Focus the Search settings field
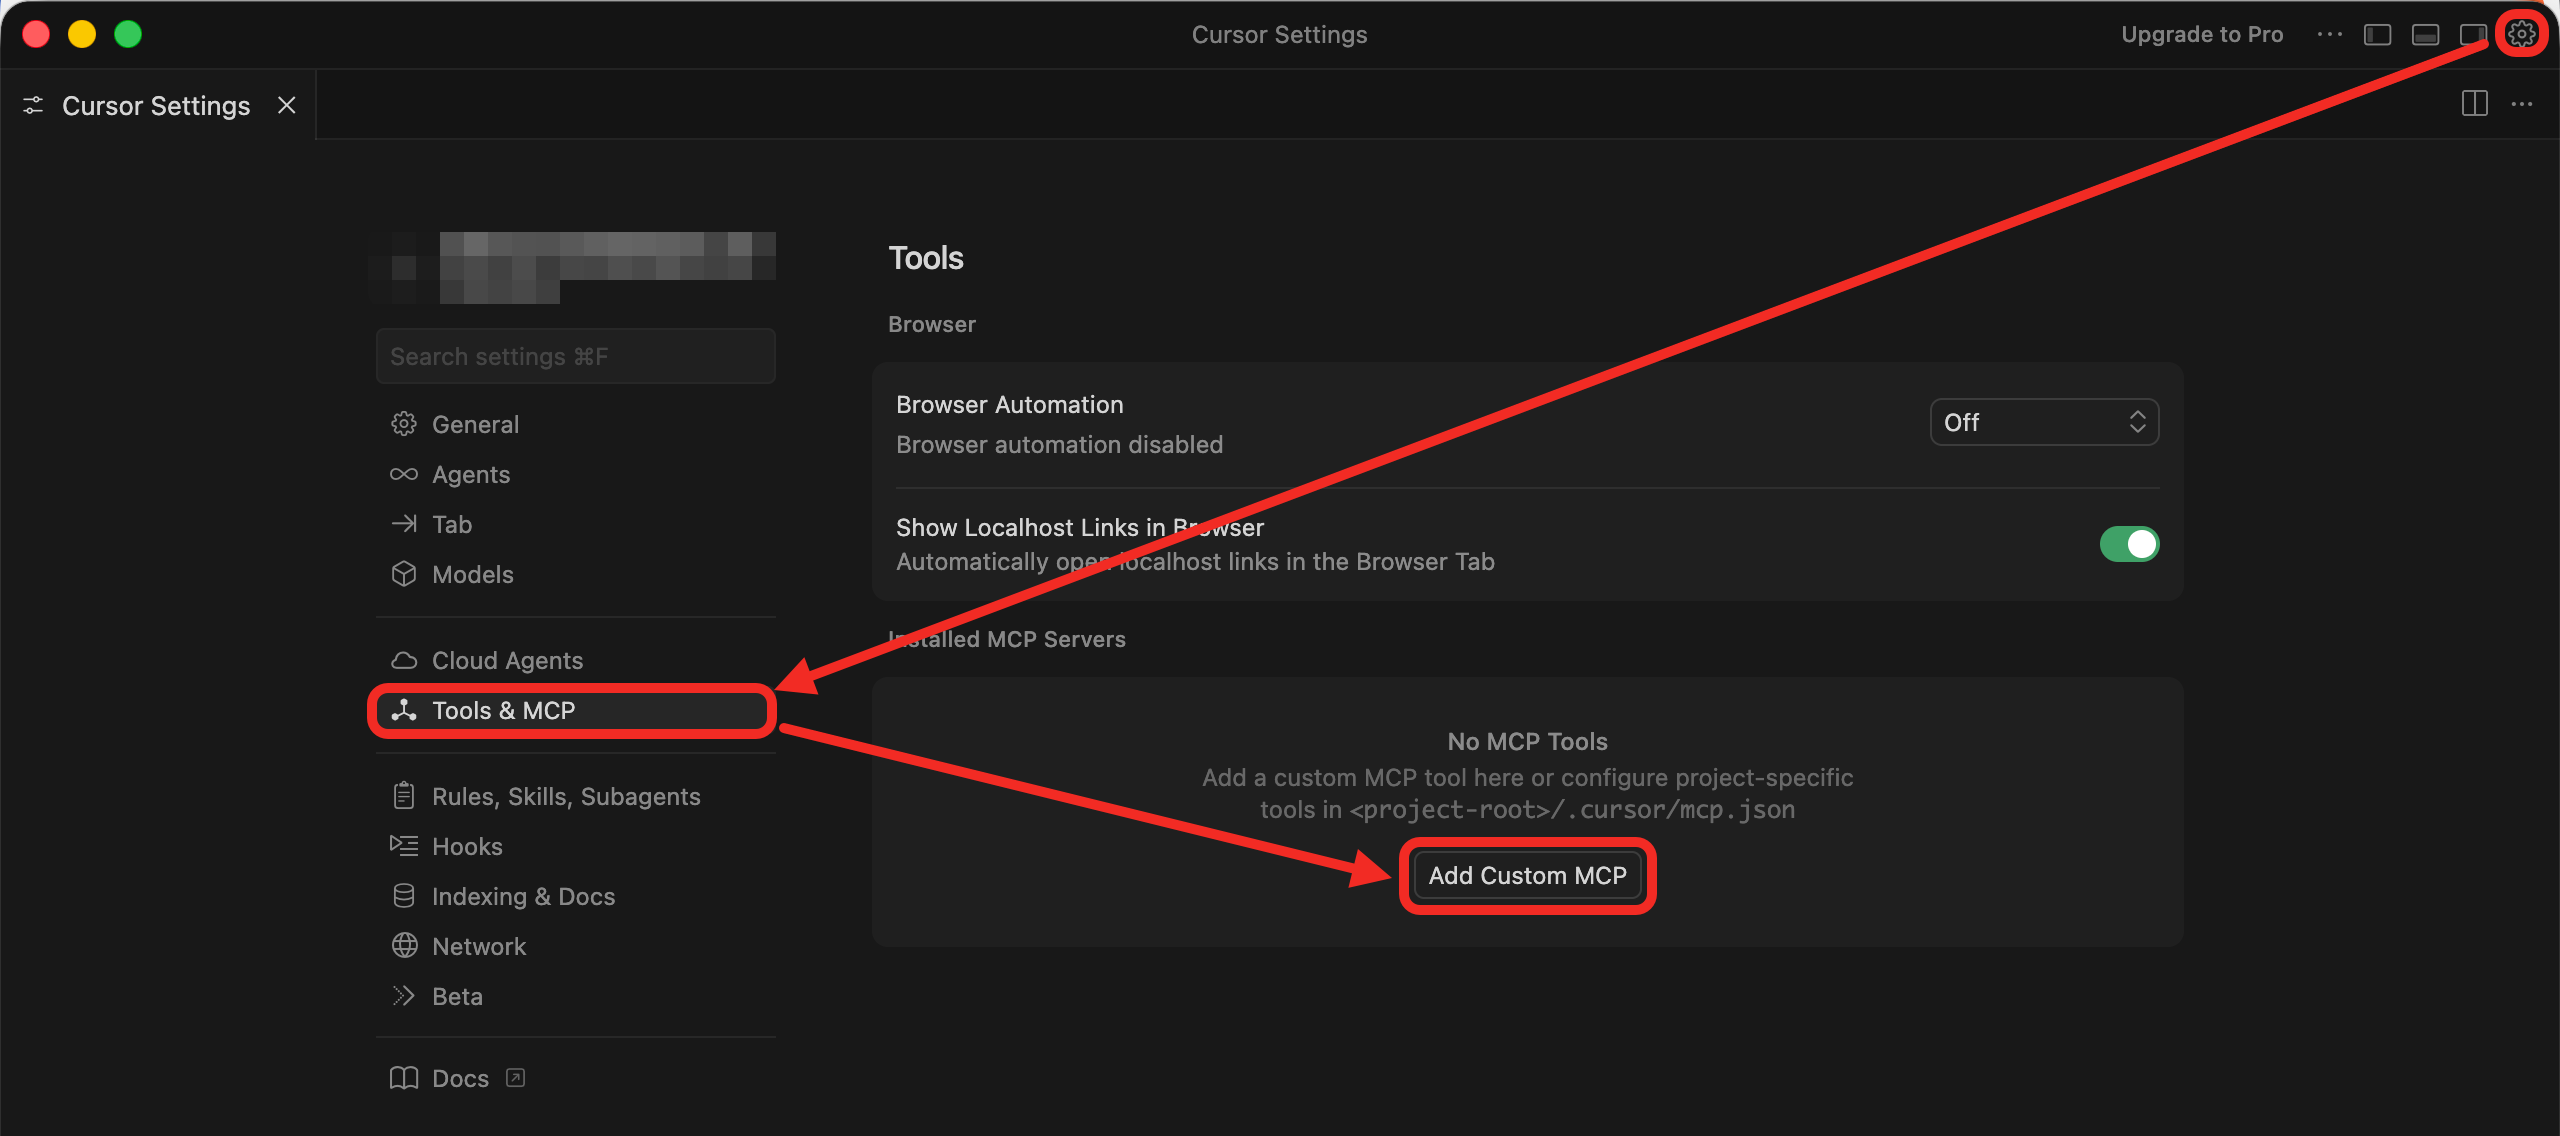The image size is (2560, 1136). (x=575, y=357)
